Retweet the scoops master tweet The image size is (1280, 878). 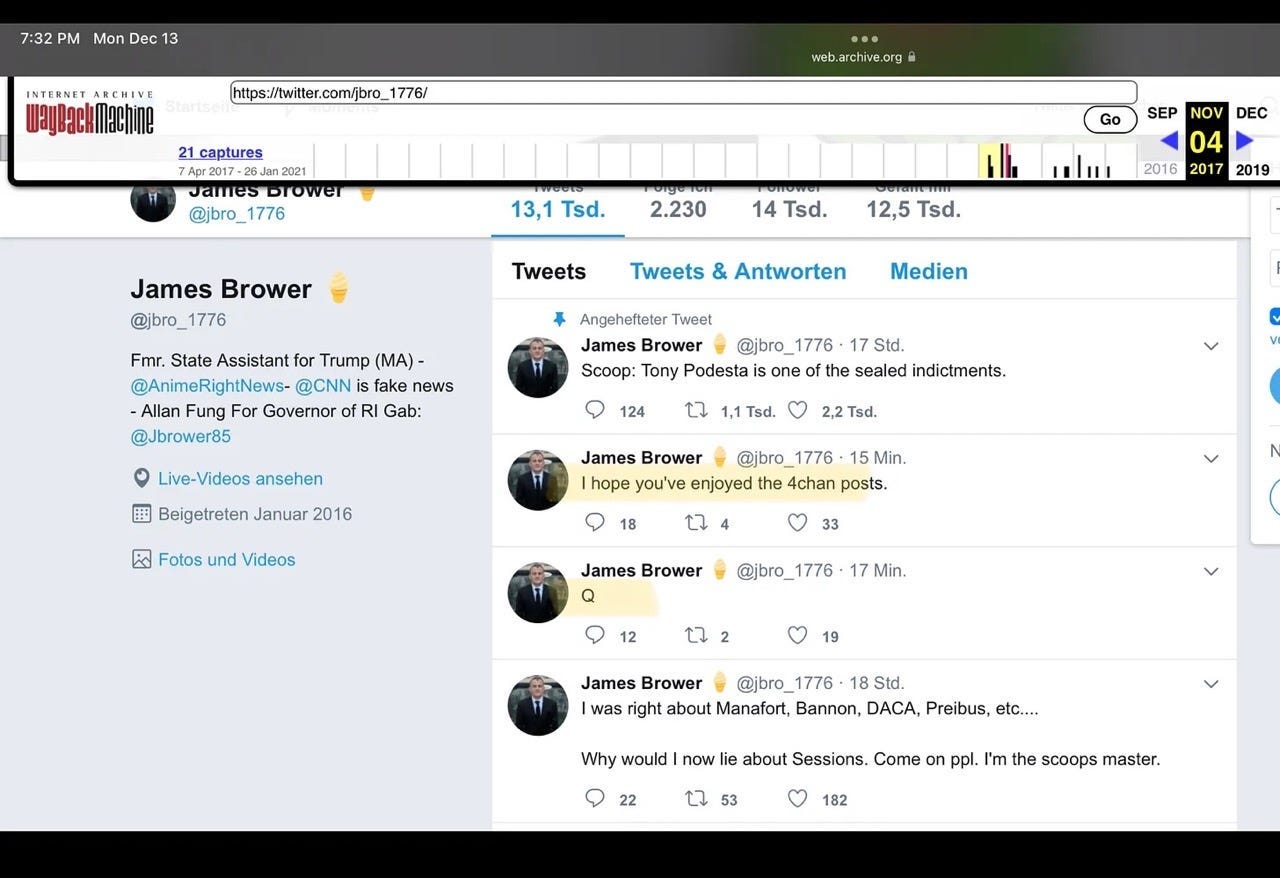696,798
